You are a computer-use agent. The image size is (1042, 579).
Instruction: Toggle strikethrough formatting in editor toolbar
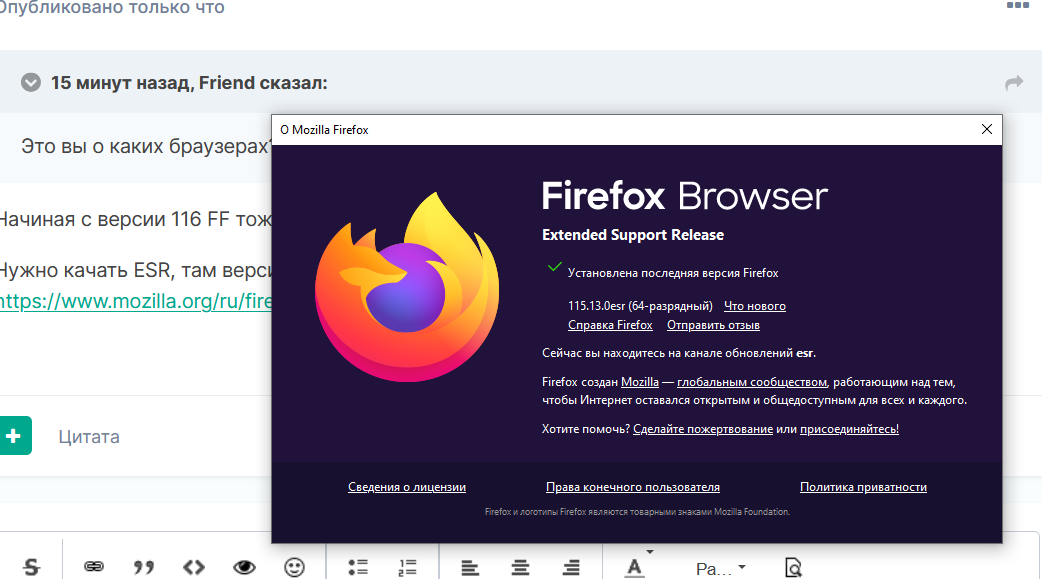tap(31, 567)
